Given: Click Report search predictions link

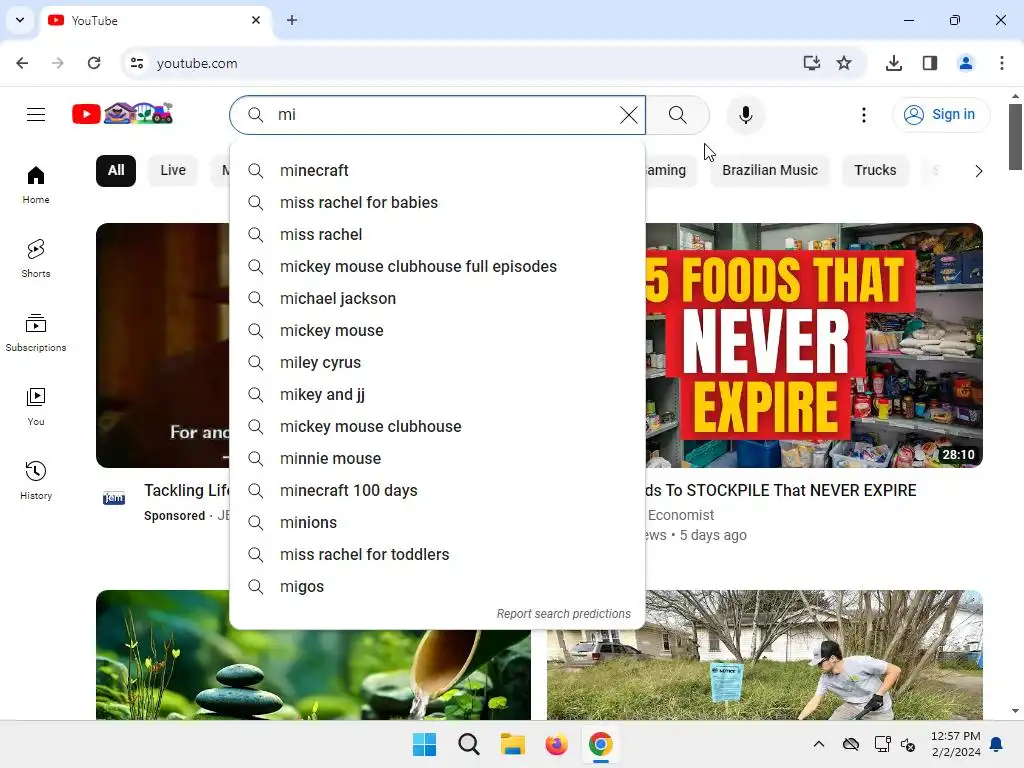Looking at the screenshot, I should (x=564, y=614).
